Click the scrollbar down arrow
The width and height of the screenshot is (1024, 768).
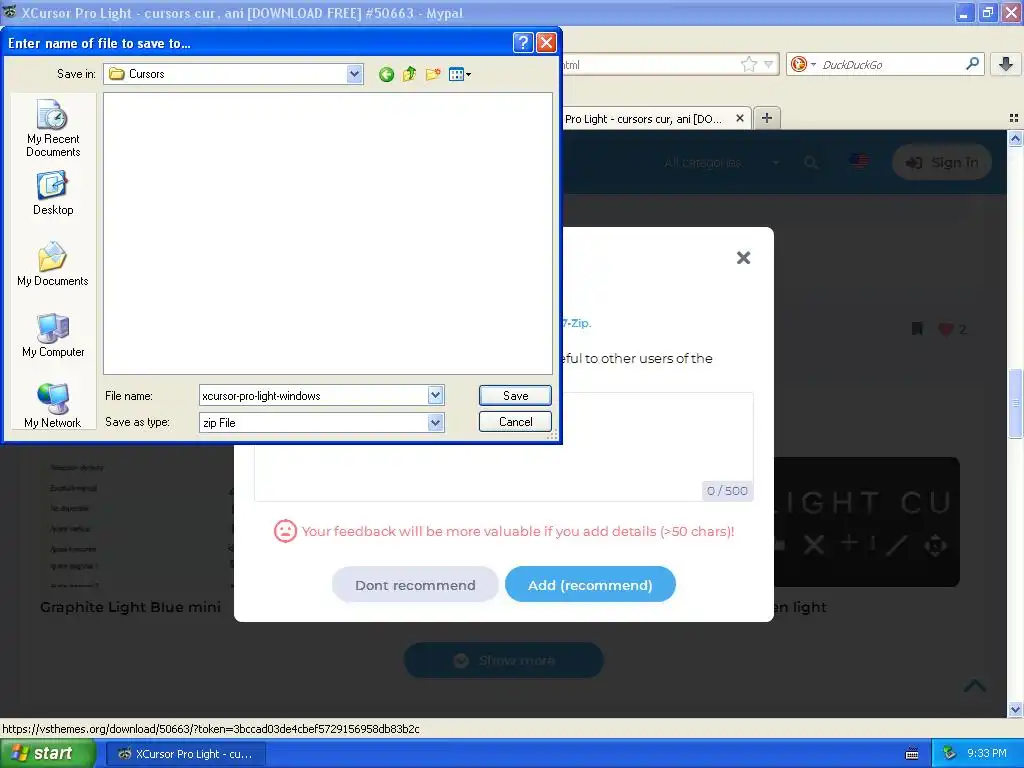(x=1015, y=709)
